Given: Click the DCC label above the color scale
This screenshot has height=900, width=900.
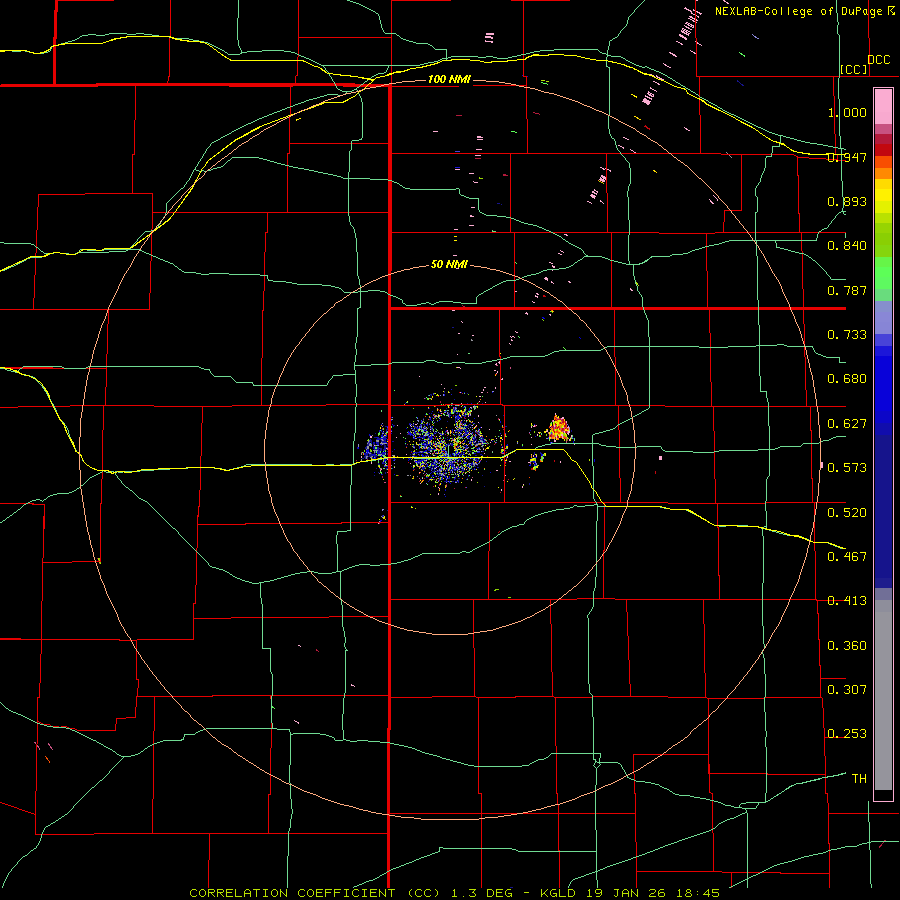Looking at the screenshot, I should (x=878, y=60).
